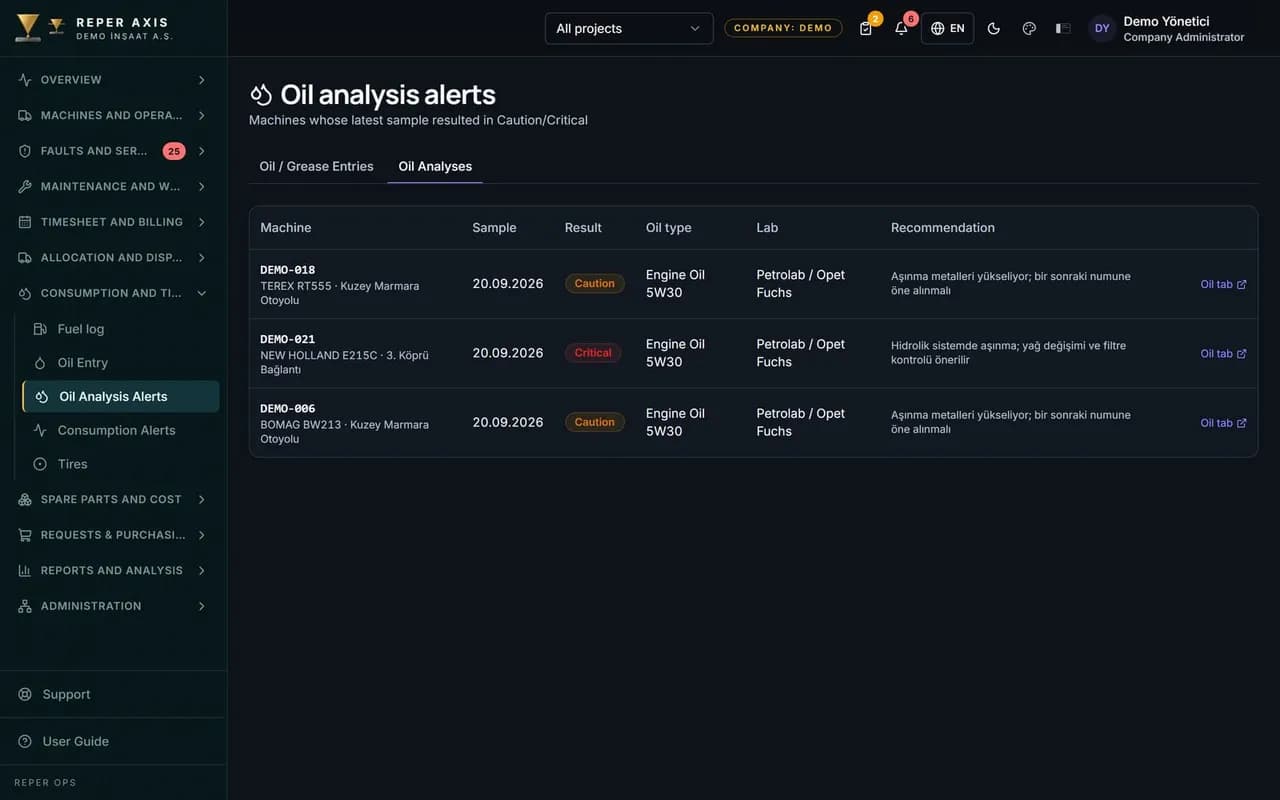The image size is (1280, 800).
Task: Open the EN language selector
Action: click(947, 28)
